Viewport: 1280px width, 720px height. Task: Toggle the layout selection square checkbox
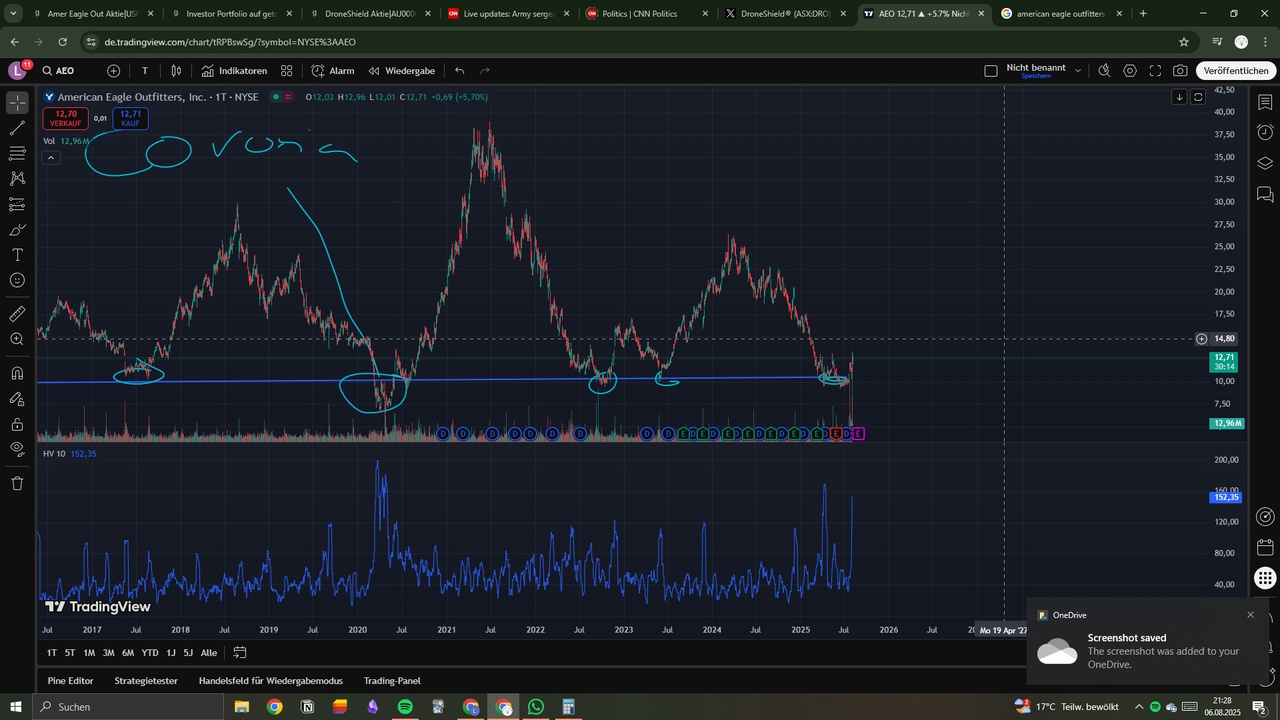click(x=991, y=71)
